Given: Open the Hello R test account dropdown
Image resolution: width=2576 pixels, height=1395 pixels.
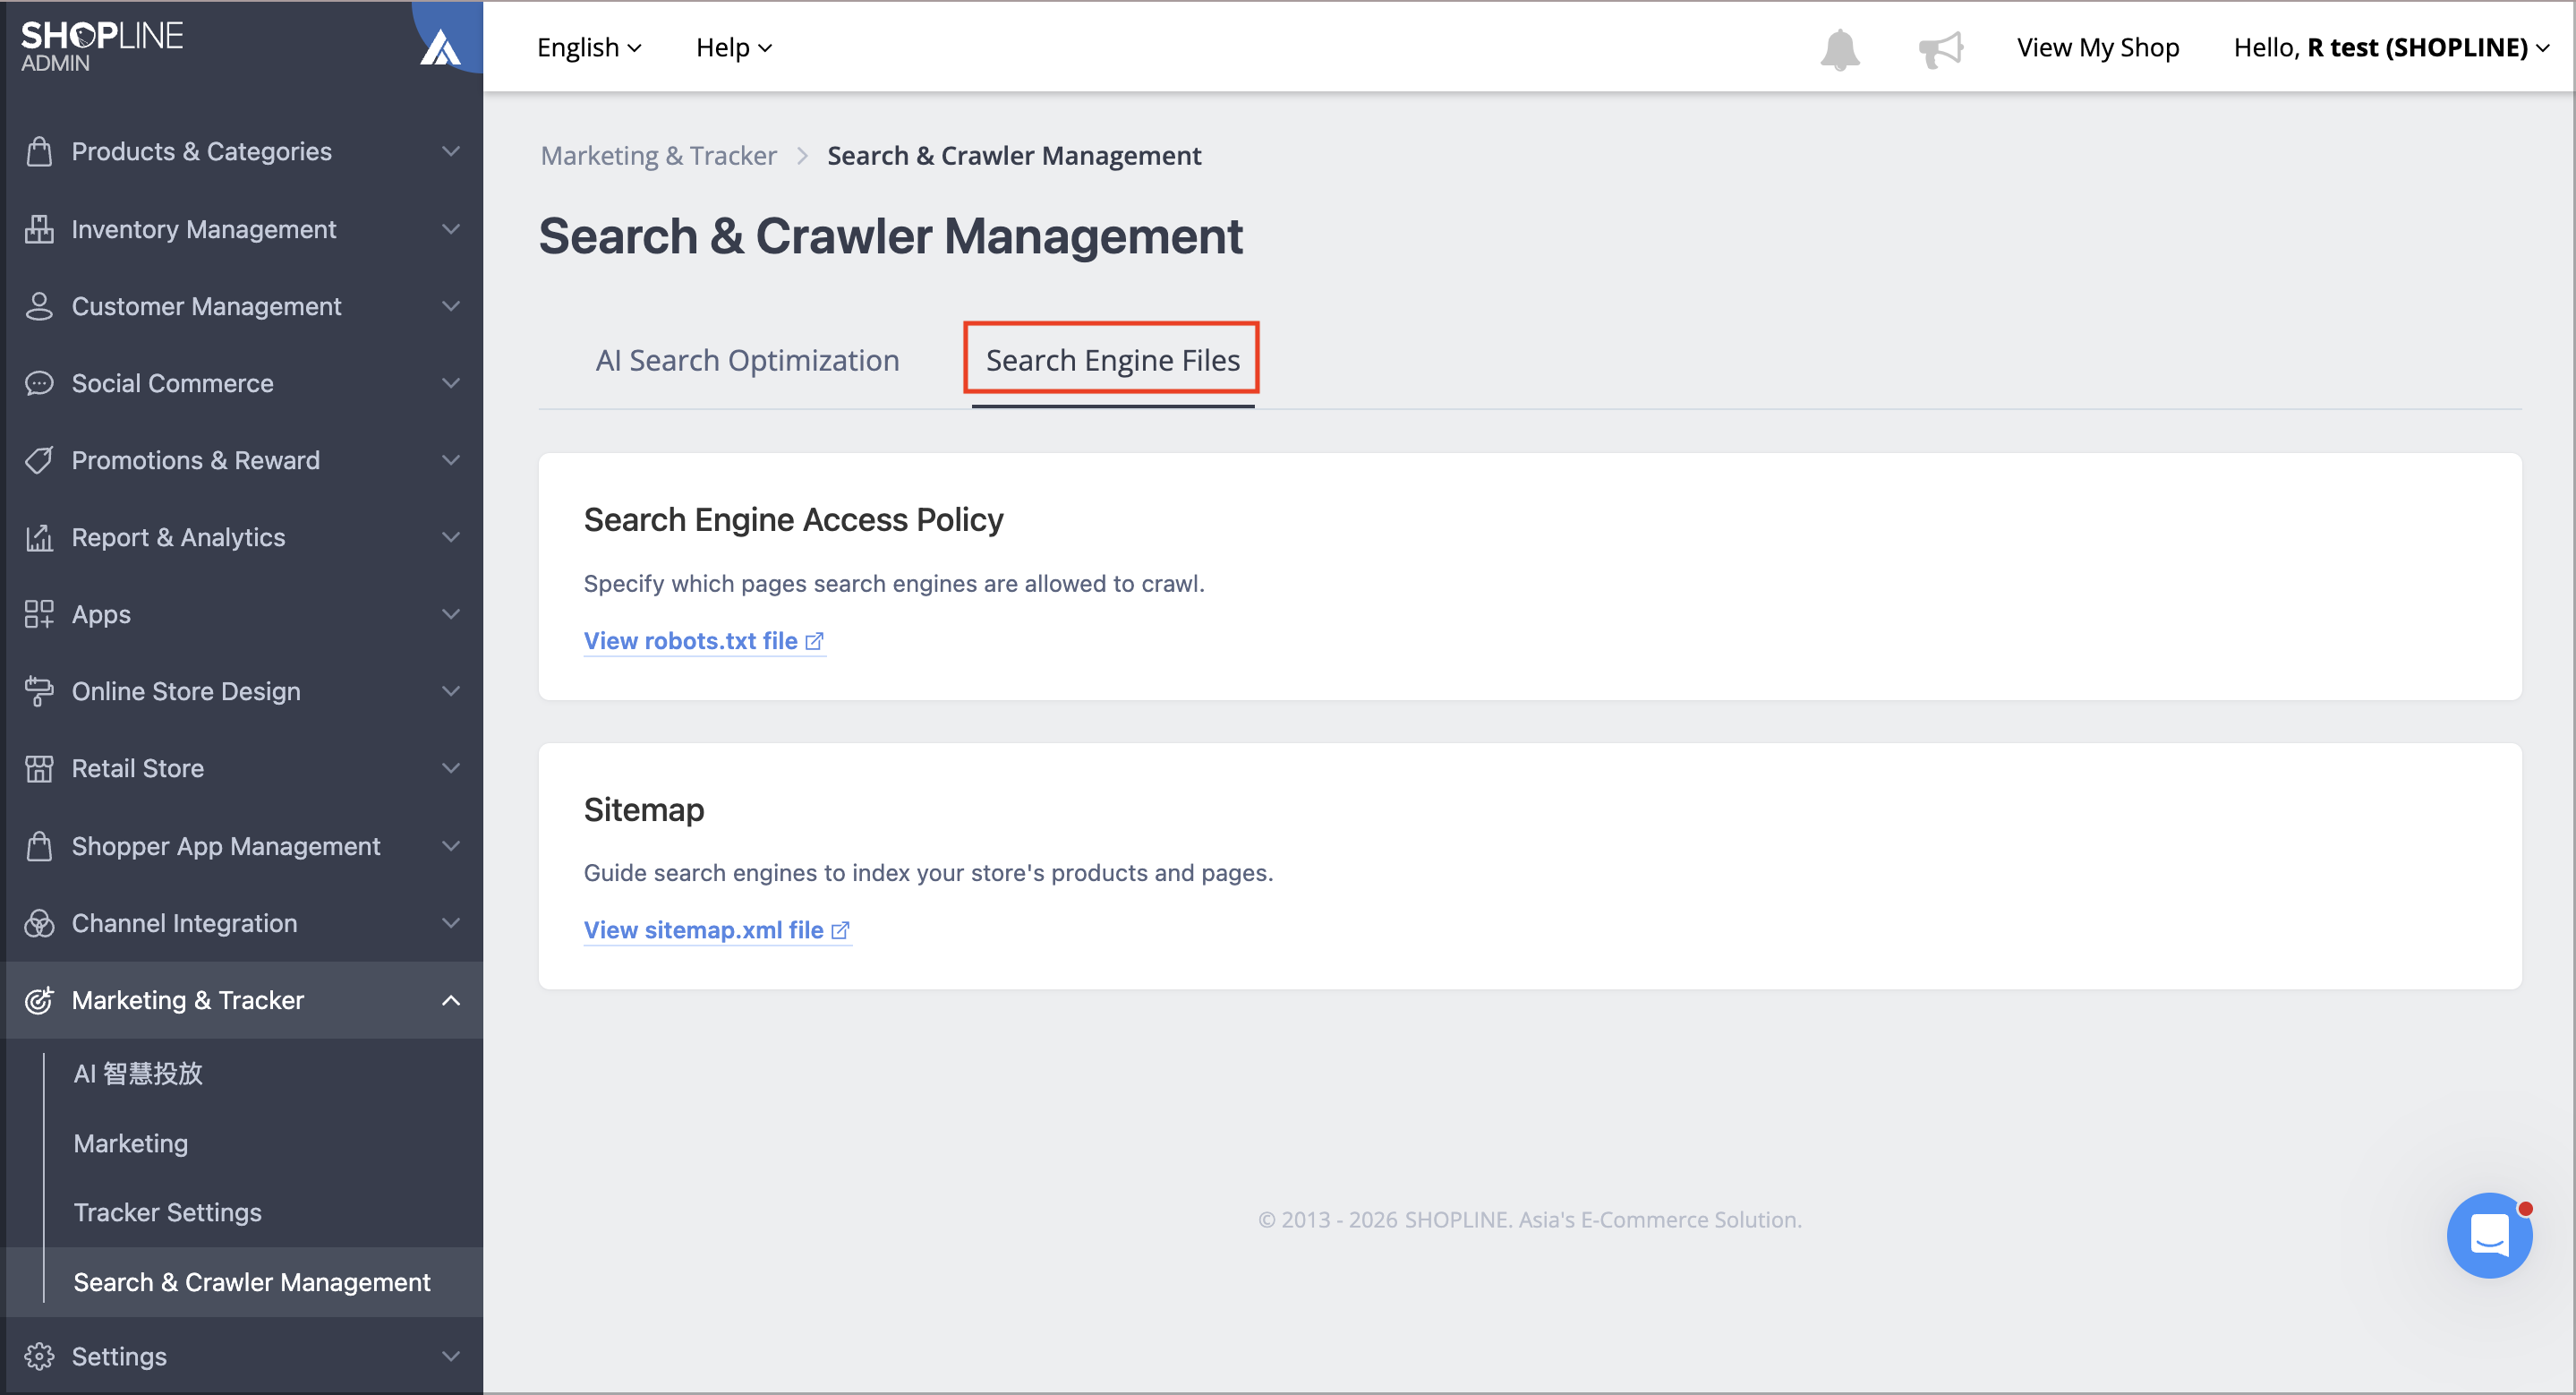Looking at the screenshot, I should pos(2390,47).
